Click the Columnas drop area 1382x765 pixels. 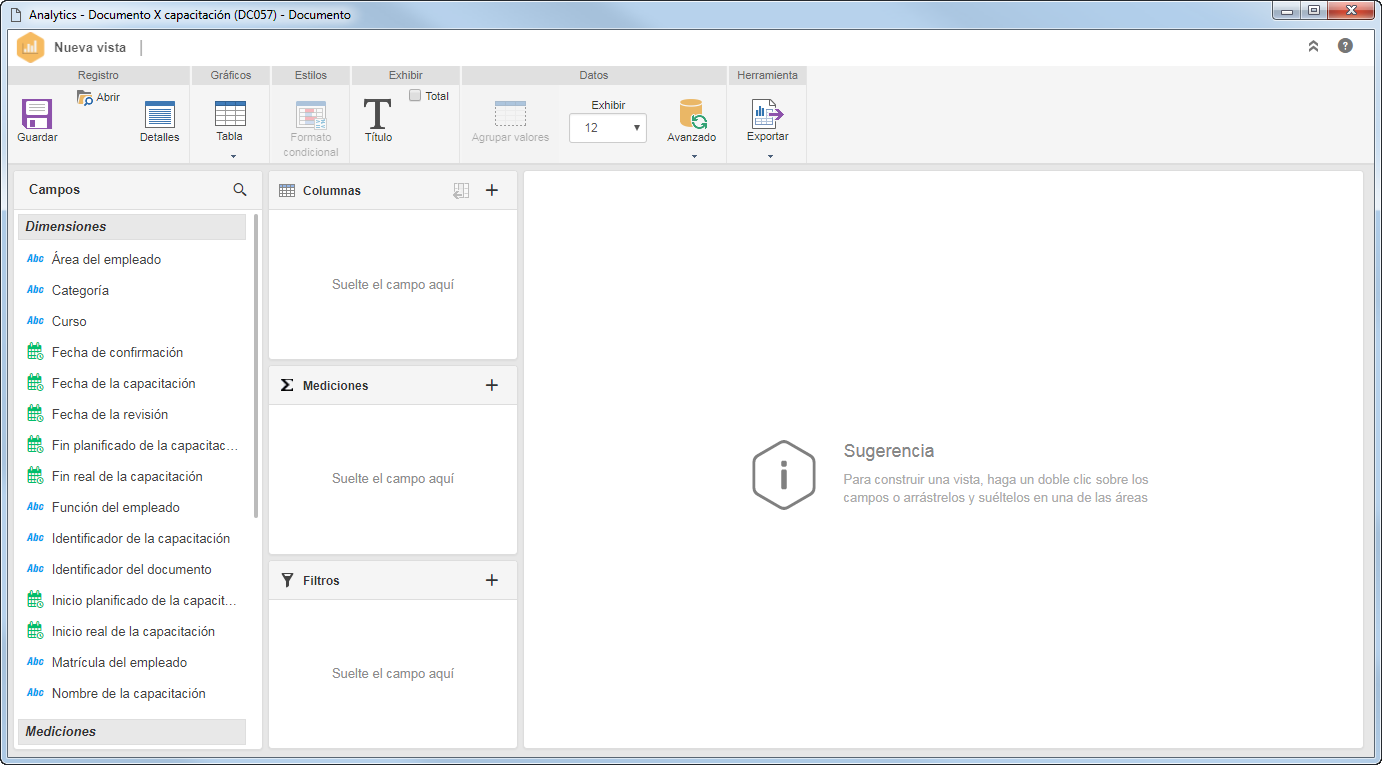pyautogui.click(x=393, y=284)
